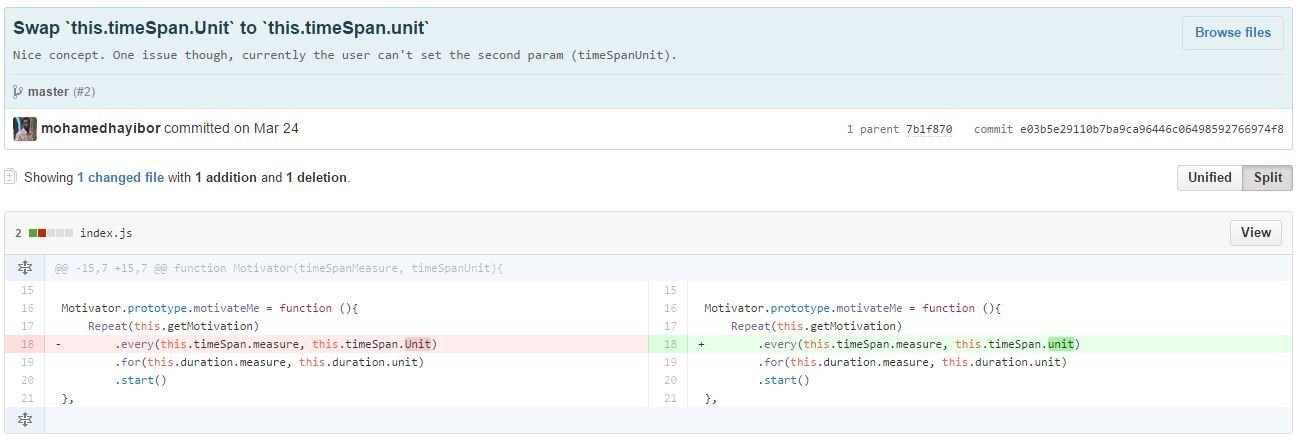
Task: Click right line number 21
Action: pos(669,398)
